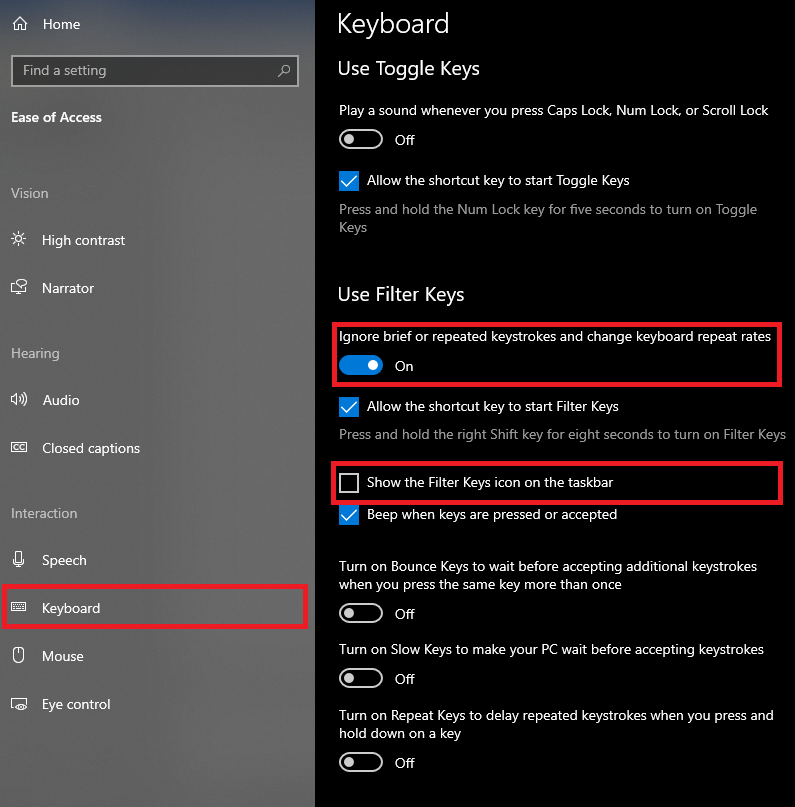Click the Keyboard page title

pyautogui.click(x=393, y=24)
